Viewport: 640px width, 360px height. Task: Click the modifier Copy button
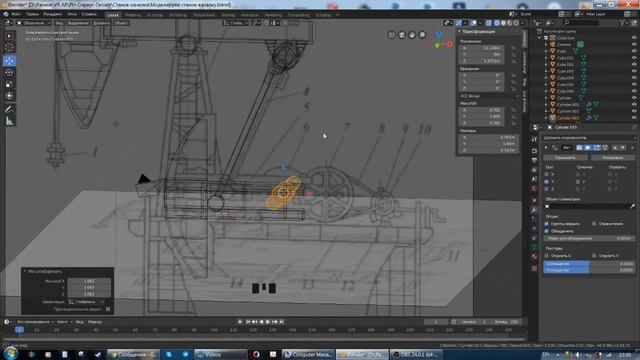(x=613, y=158)
